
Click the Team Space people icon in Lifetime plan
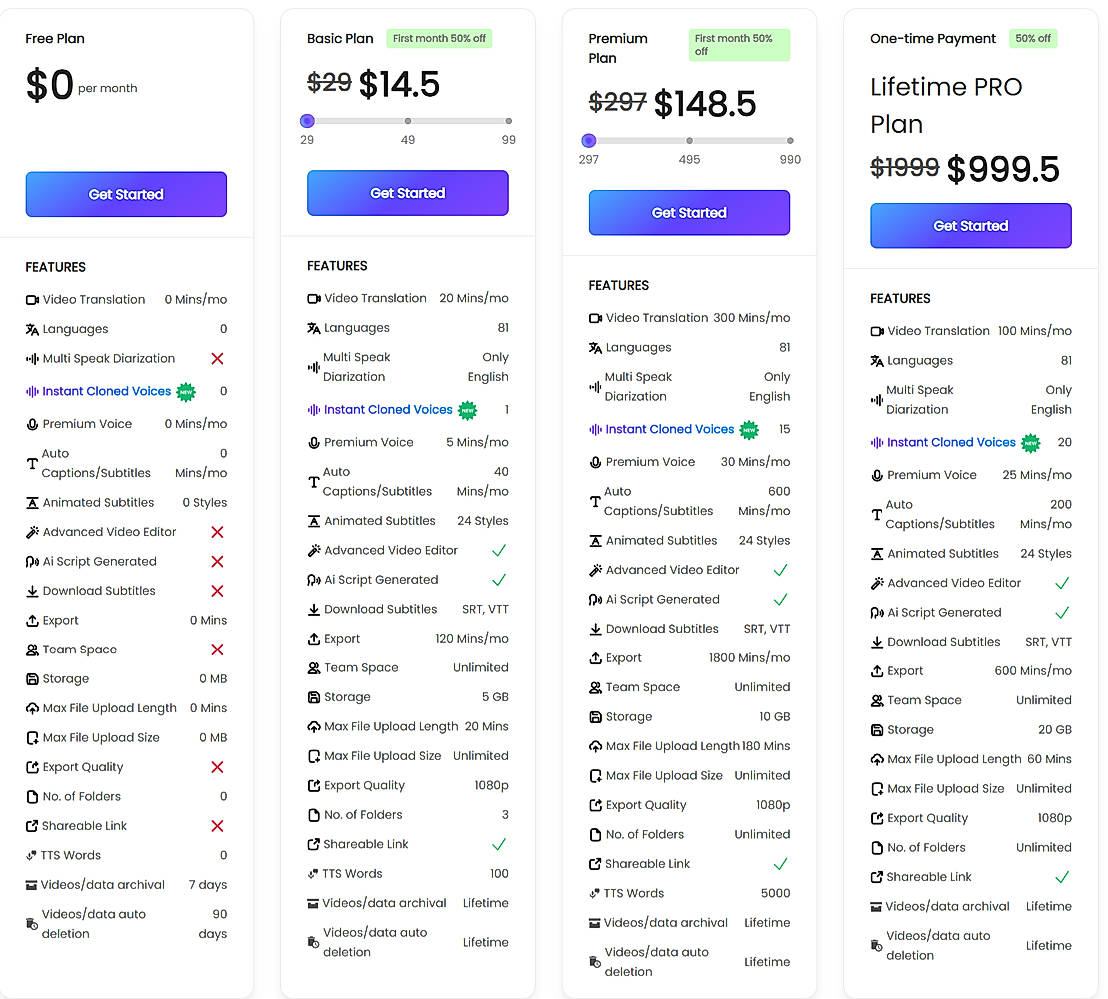tap(877, 701)
